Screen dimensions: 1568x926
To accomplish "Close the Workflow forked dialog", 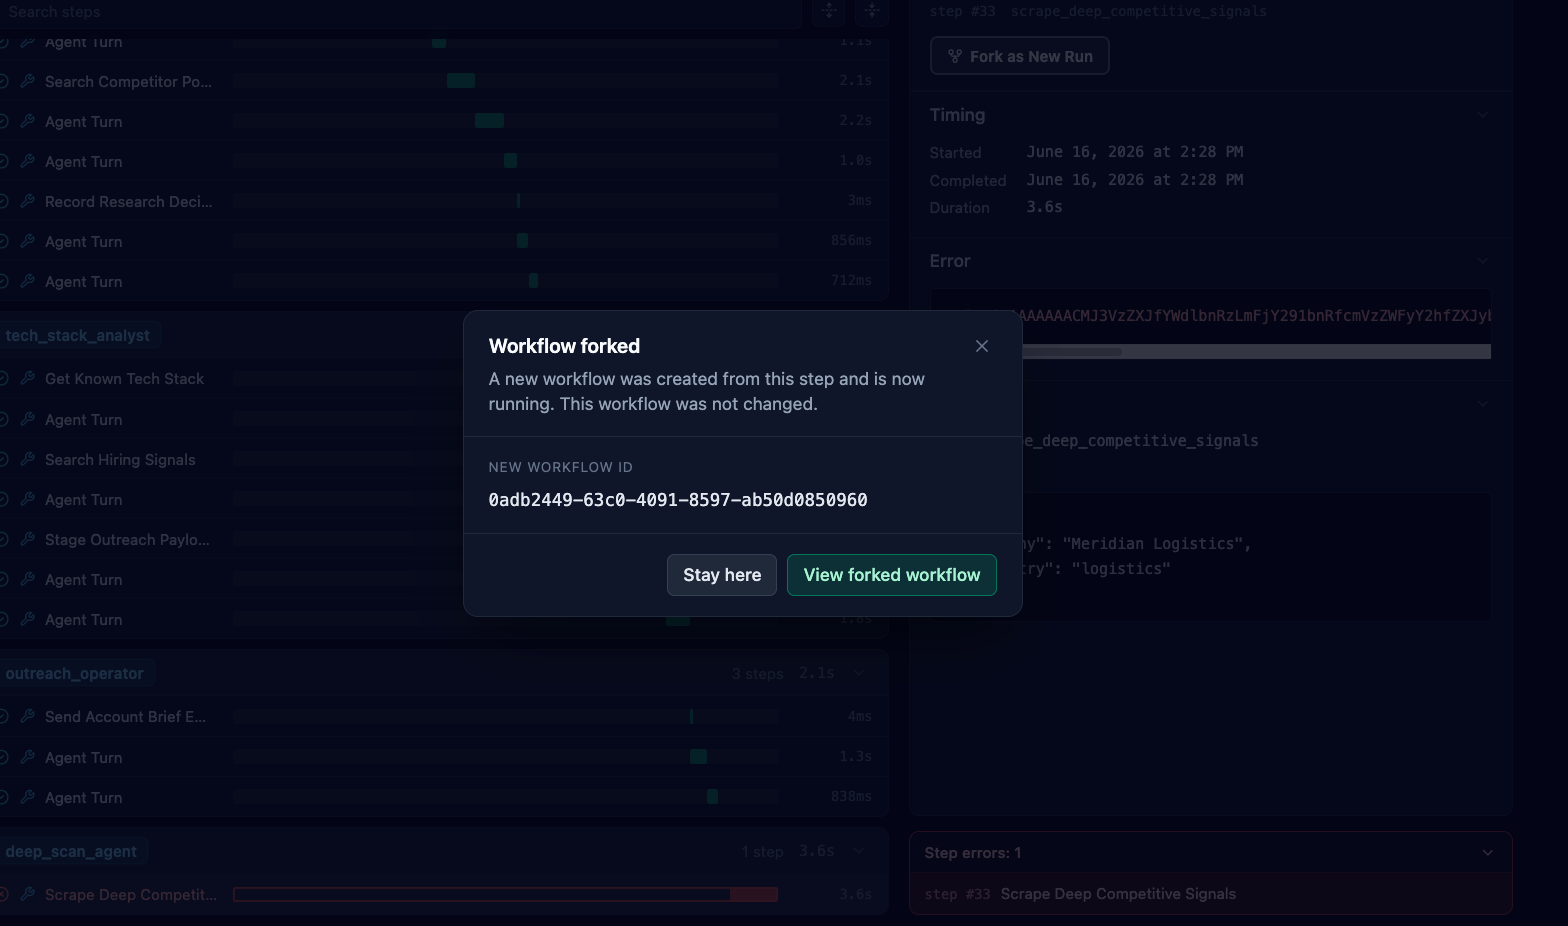I will point(982,346).
